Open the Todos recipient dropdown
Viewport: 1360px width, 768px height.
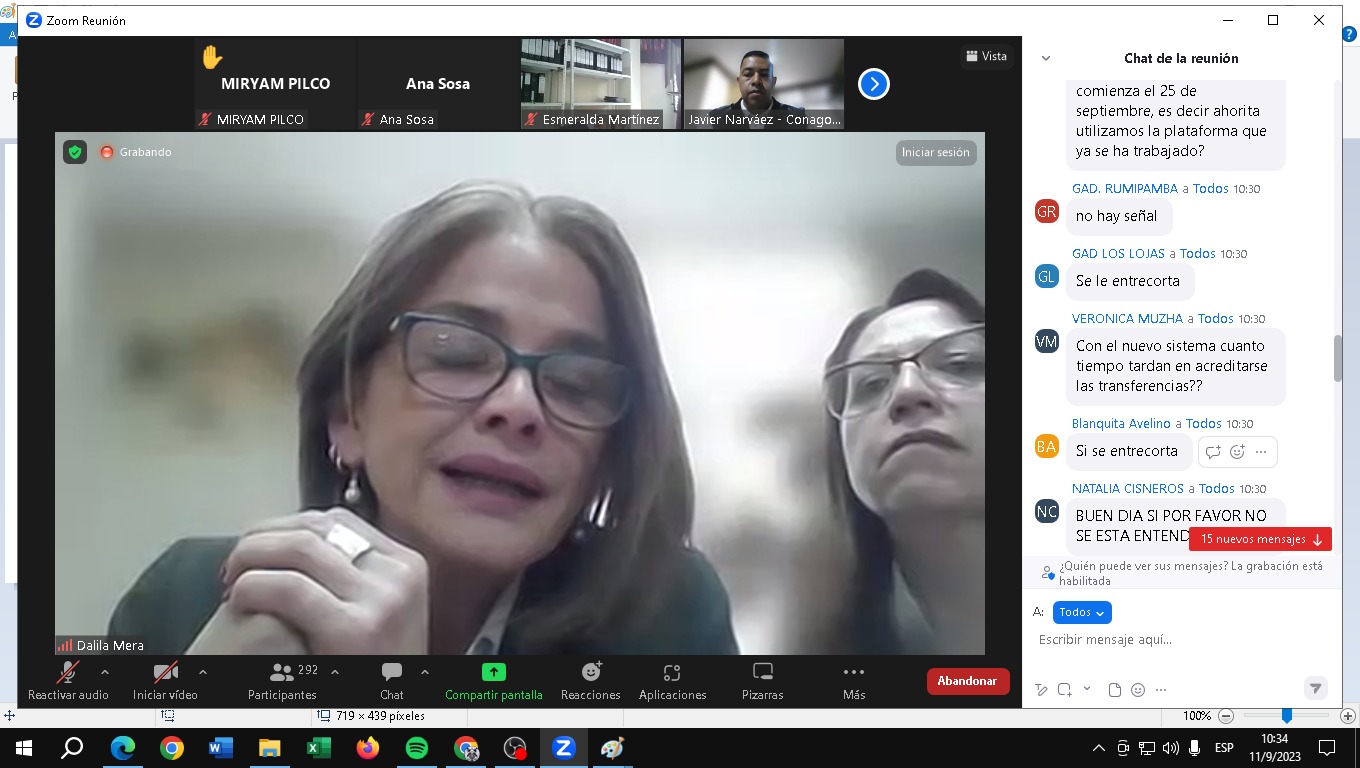(x=1081, y=612)
